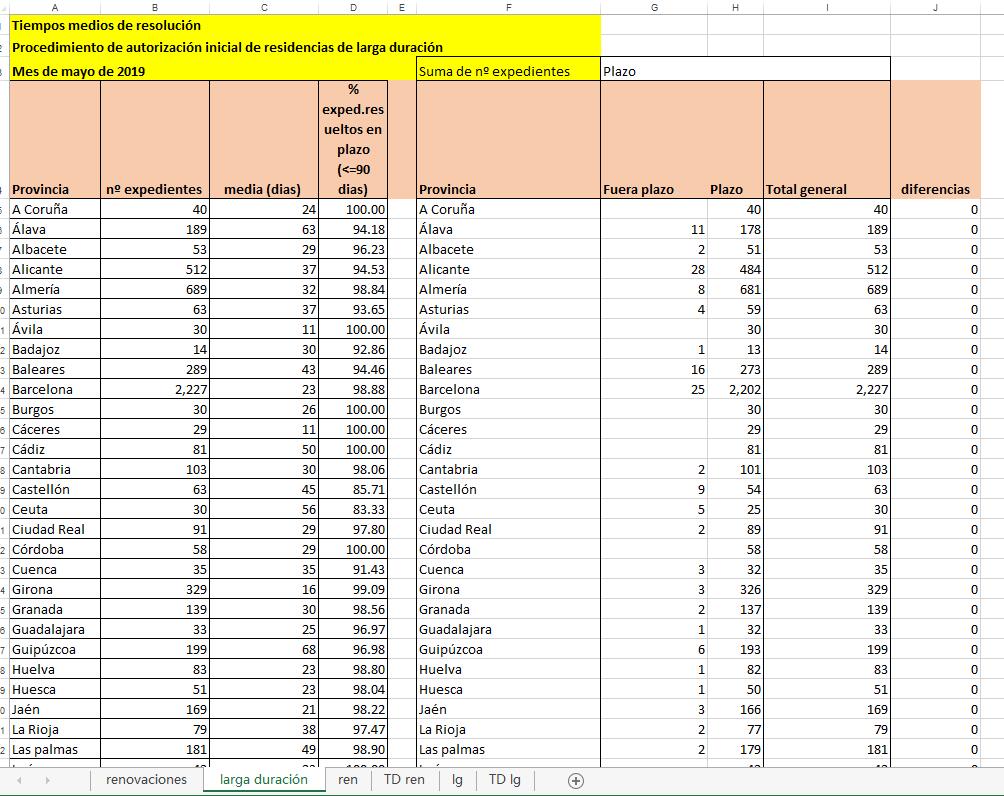
Task: Select column F header
Action: click(x=508, y=7)
